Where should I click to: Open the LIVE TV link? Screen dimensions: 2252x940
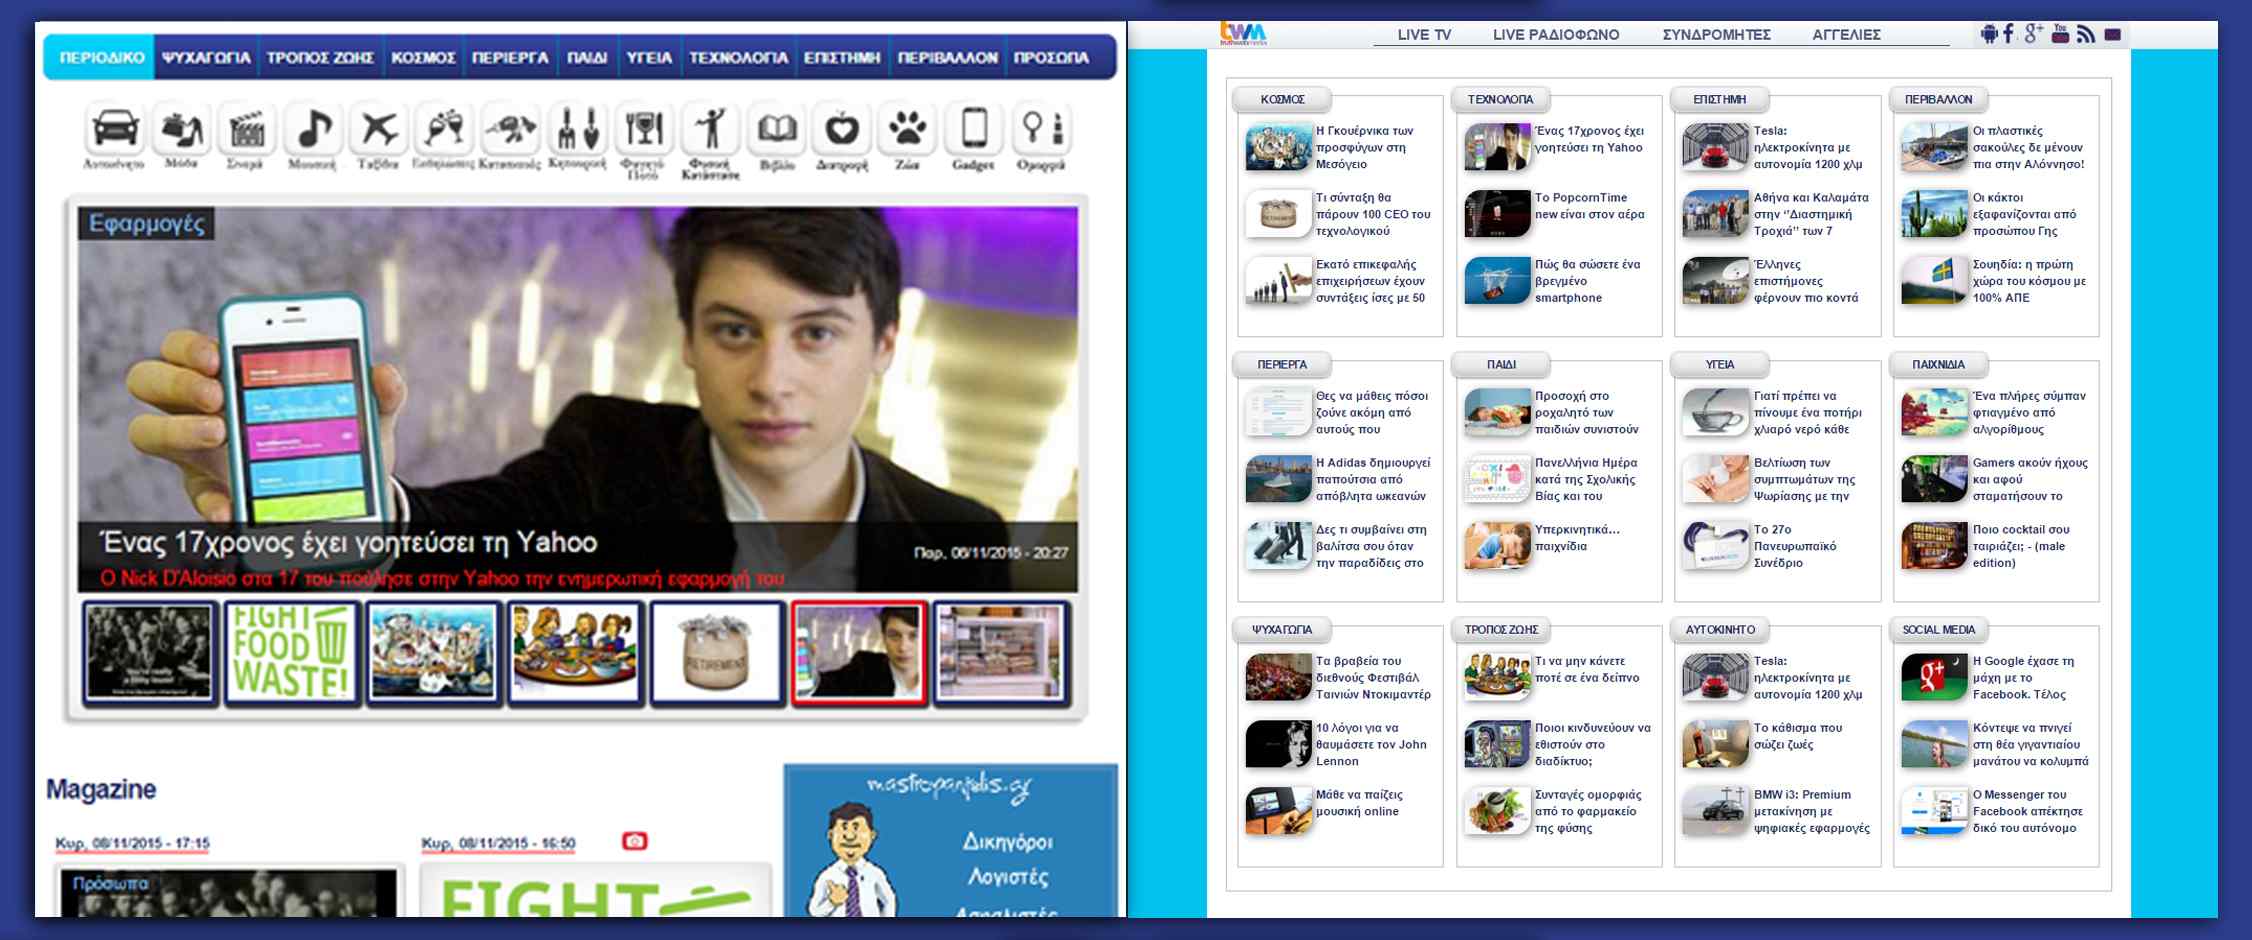[1424, 35]
